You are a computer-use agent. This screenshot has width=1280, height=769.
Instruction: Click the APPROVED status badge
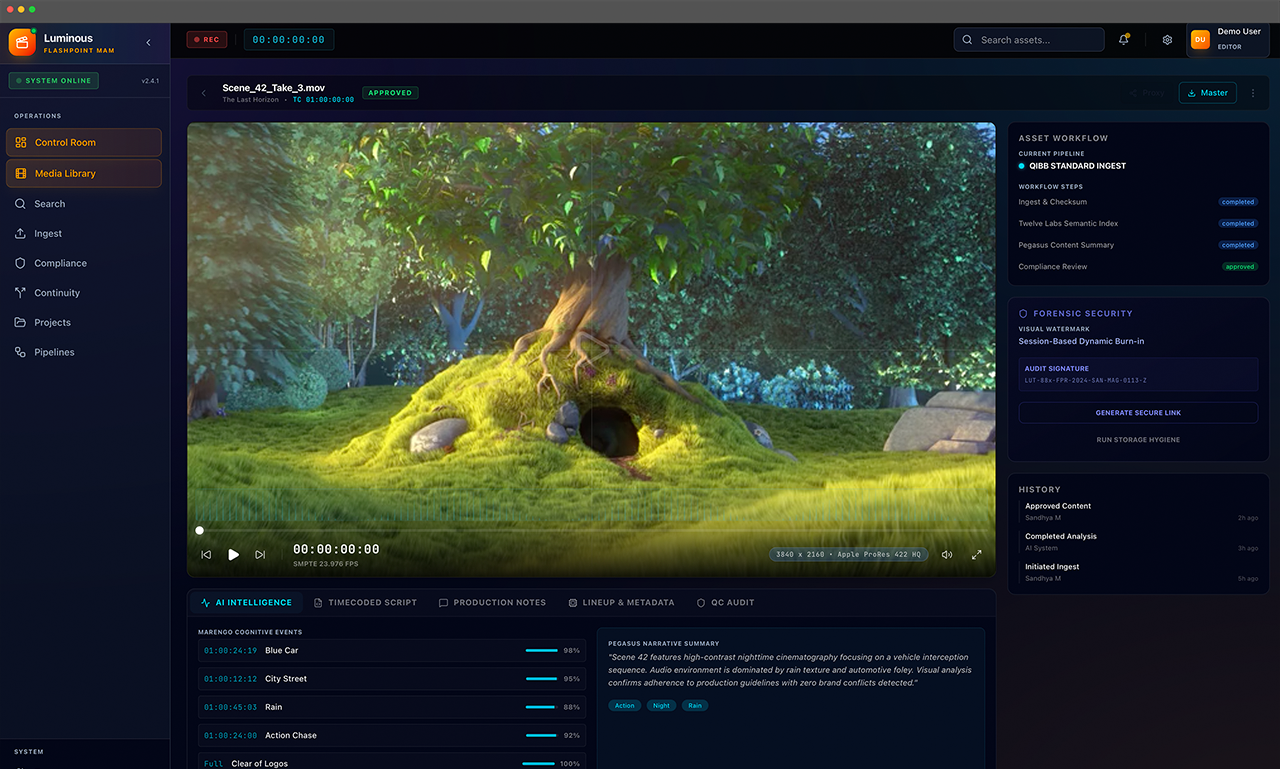[390, 93]
